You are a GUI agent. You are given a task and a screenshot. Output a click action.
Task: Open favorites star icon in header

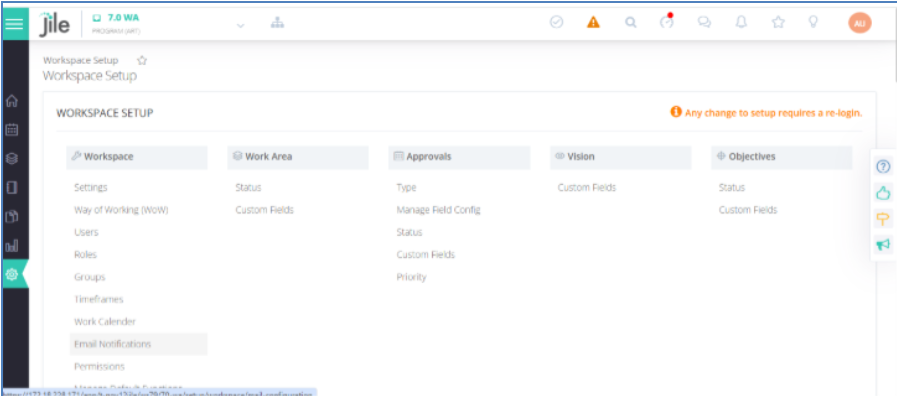tap(778, 22)
